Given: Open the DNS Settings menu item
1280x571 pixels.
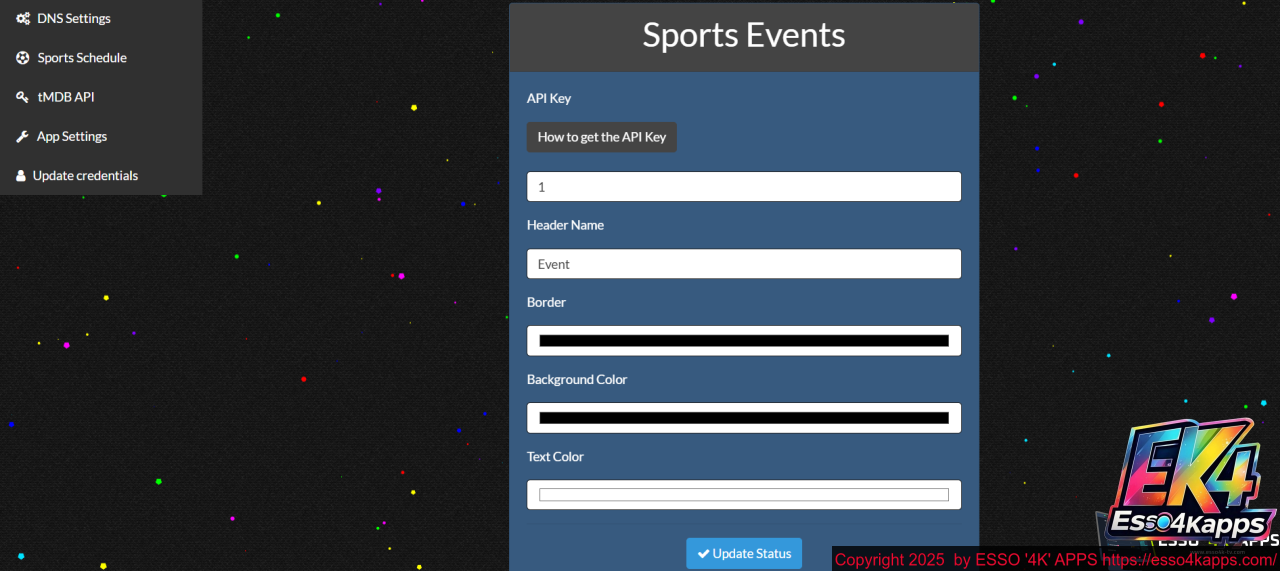Looking at the screenshot, I should point(74,19).
